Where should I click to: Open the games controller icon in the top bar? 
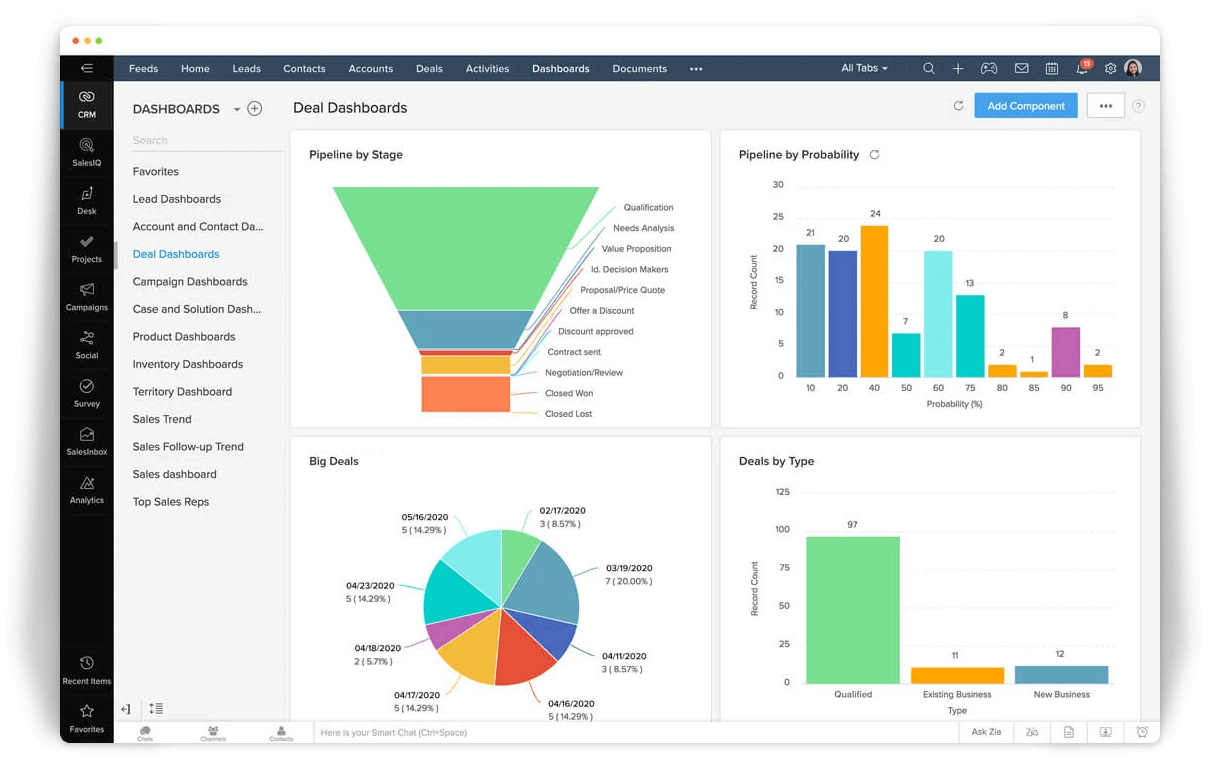(989, 68)
